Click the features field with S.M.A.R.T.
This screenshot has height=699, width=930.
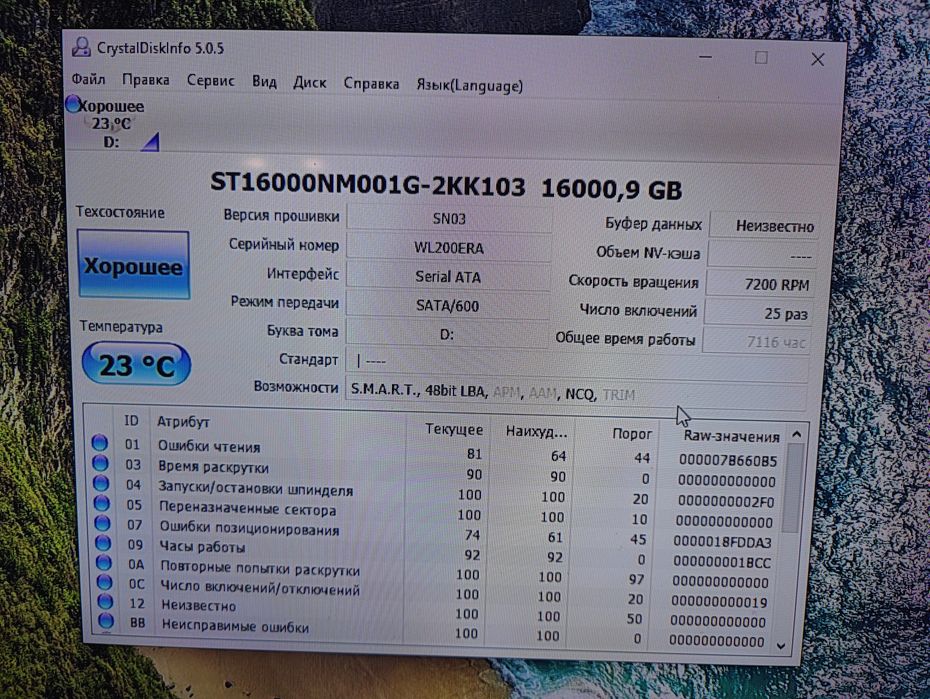pyautogui.click(x=576, y=394)
